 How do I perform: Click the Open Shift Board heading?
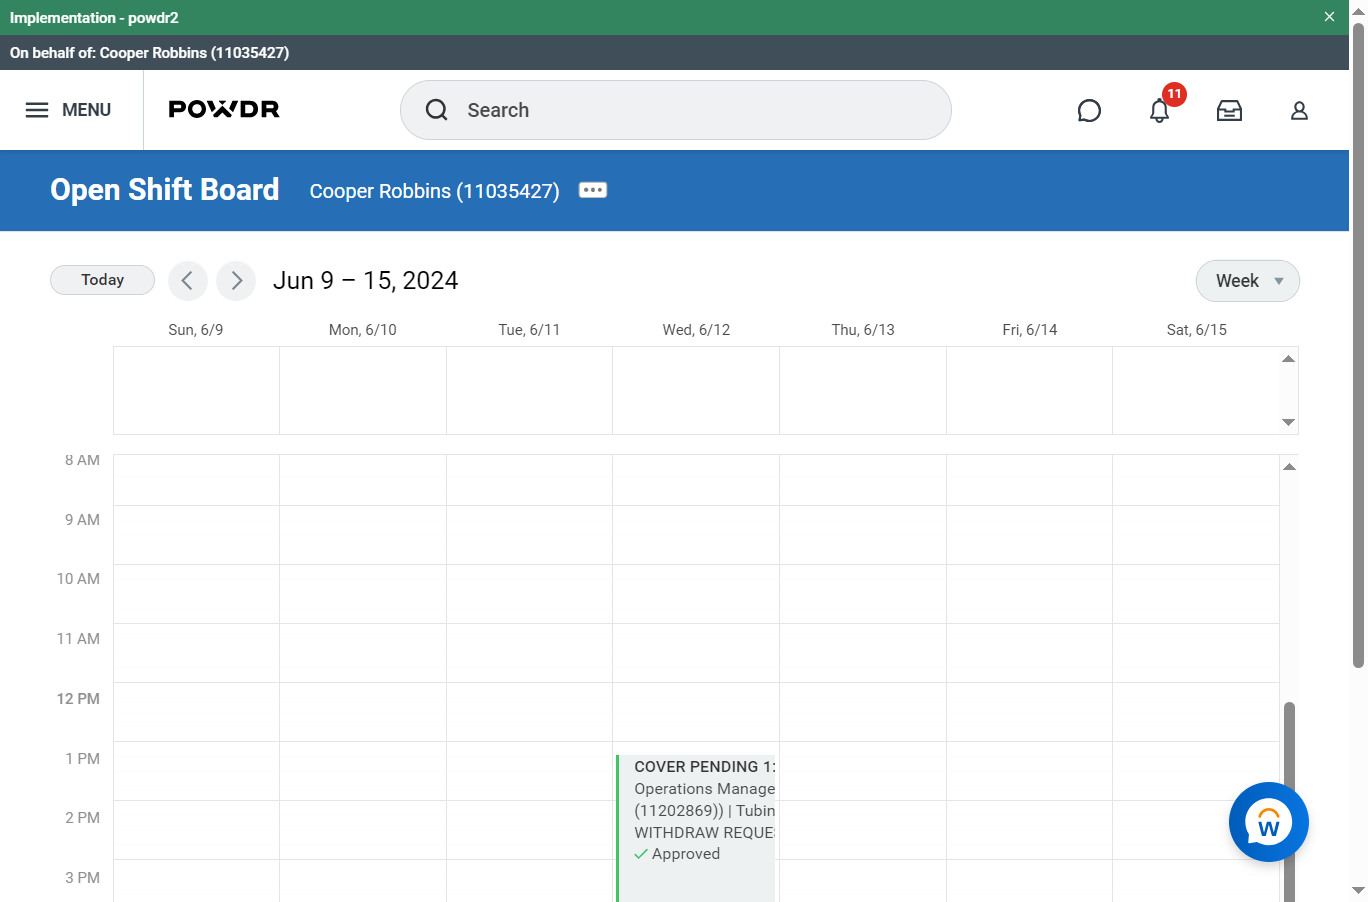(x=165, y=190)
